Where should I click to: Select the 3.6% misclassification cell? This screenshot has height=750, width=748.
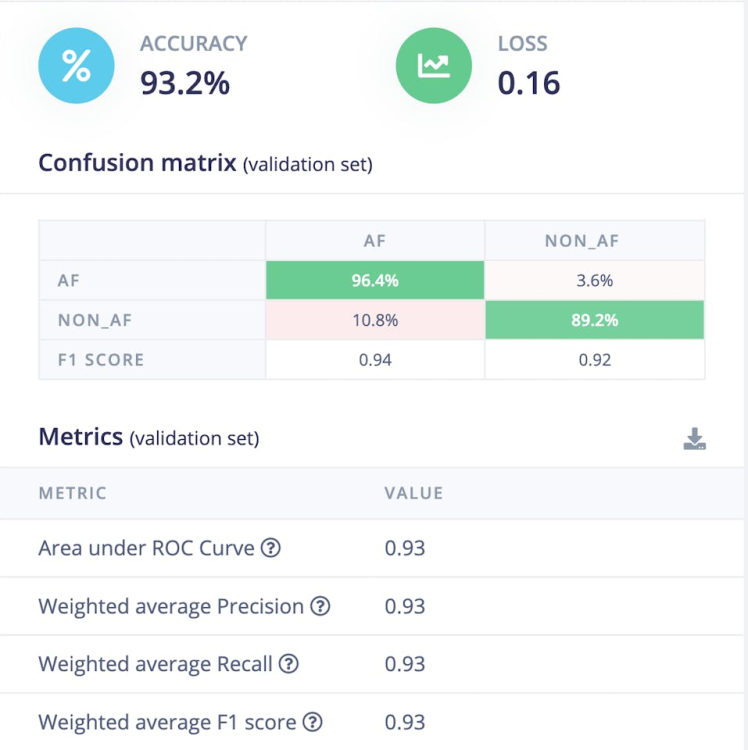594,280
